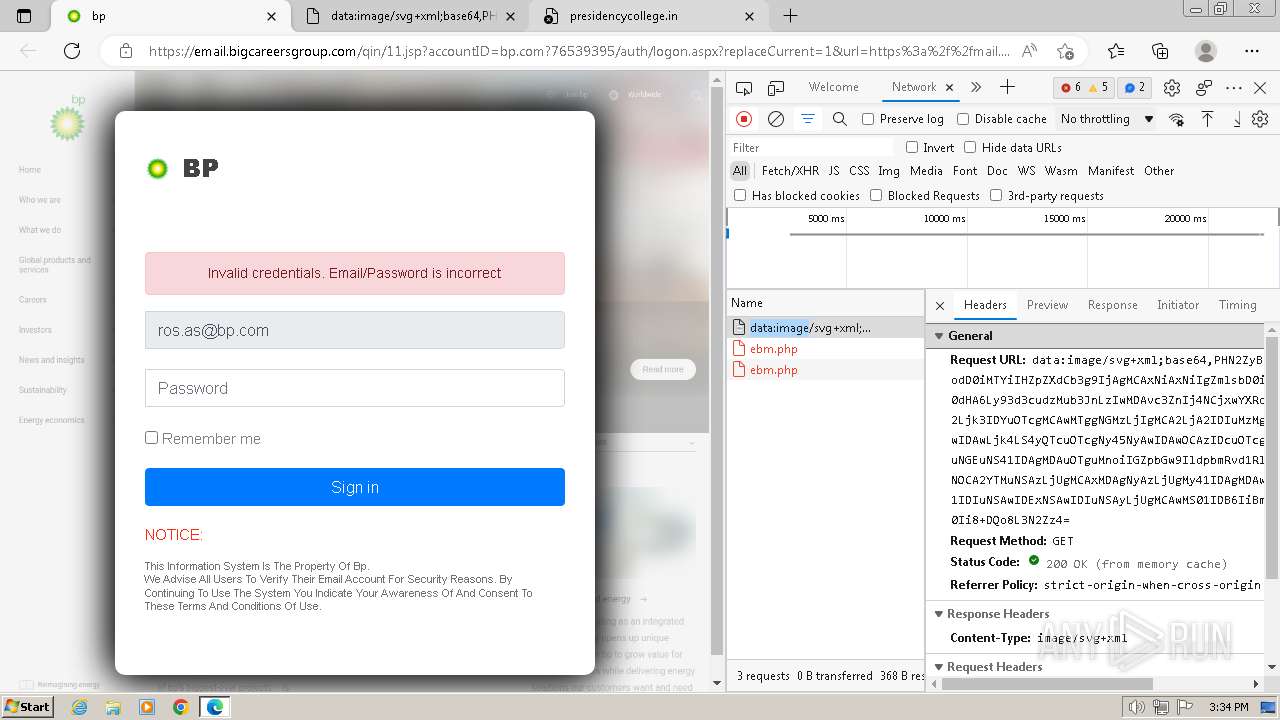Click the blue Sign in button

point(355,487)
